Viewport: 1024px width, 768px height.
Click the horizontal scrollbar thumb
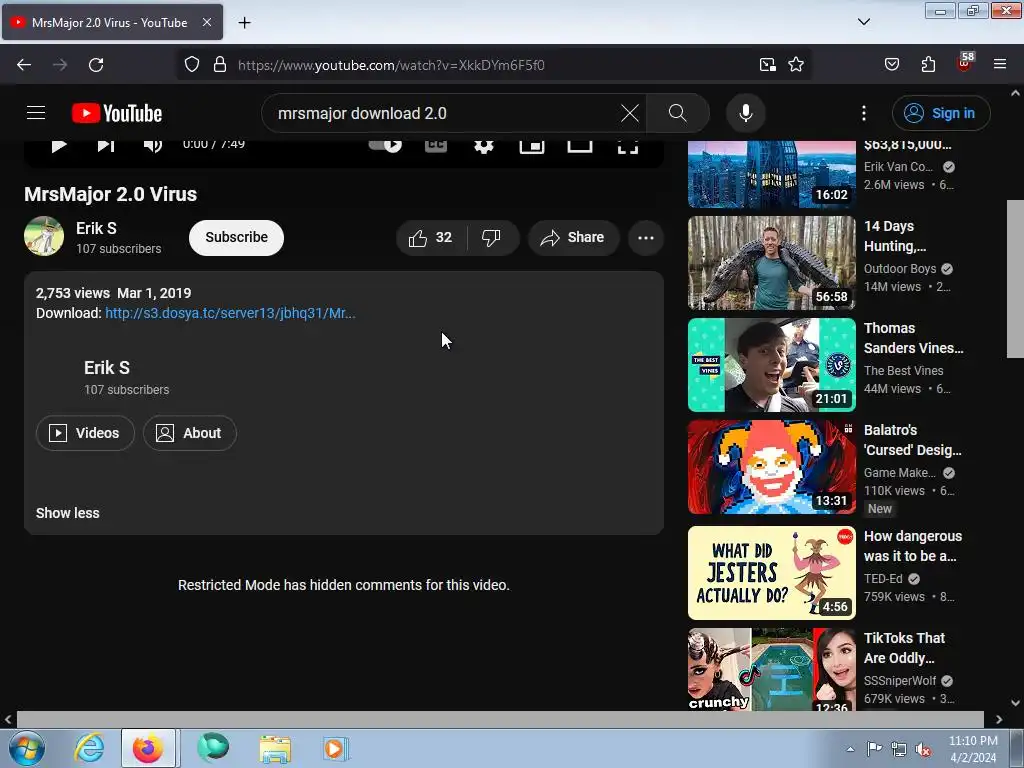click(x=500, y=719)
